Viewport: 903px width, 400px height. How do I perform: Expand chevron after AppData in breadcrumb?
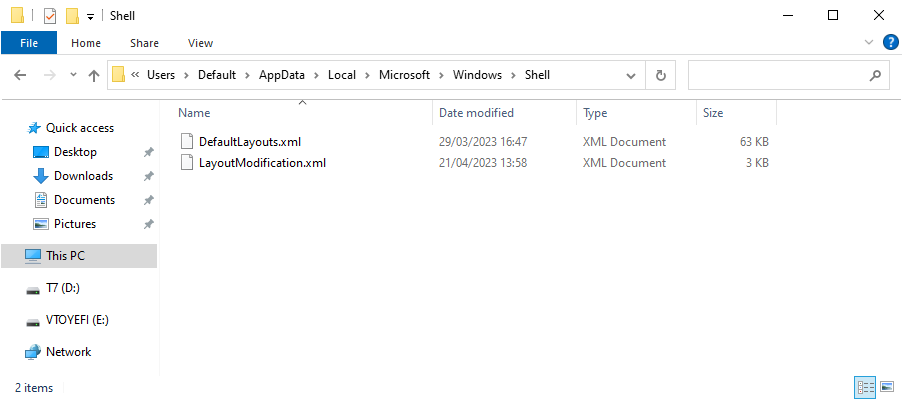click(x=317, y=75)
